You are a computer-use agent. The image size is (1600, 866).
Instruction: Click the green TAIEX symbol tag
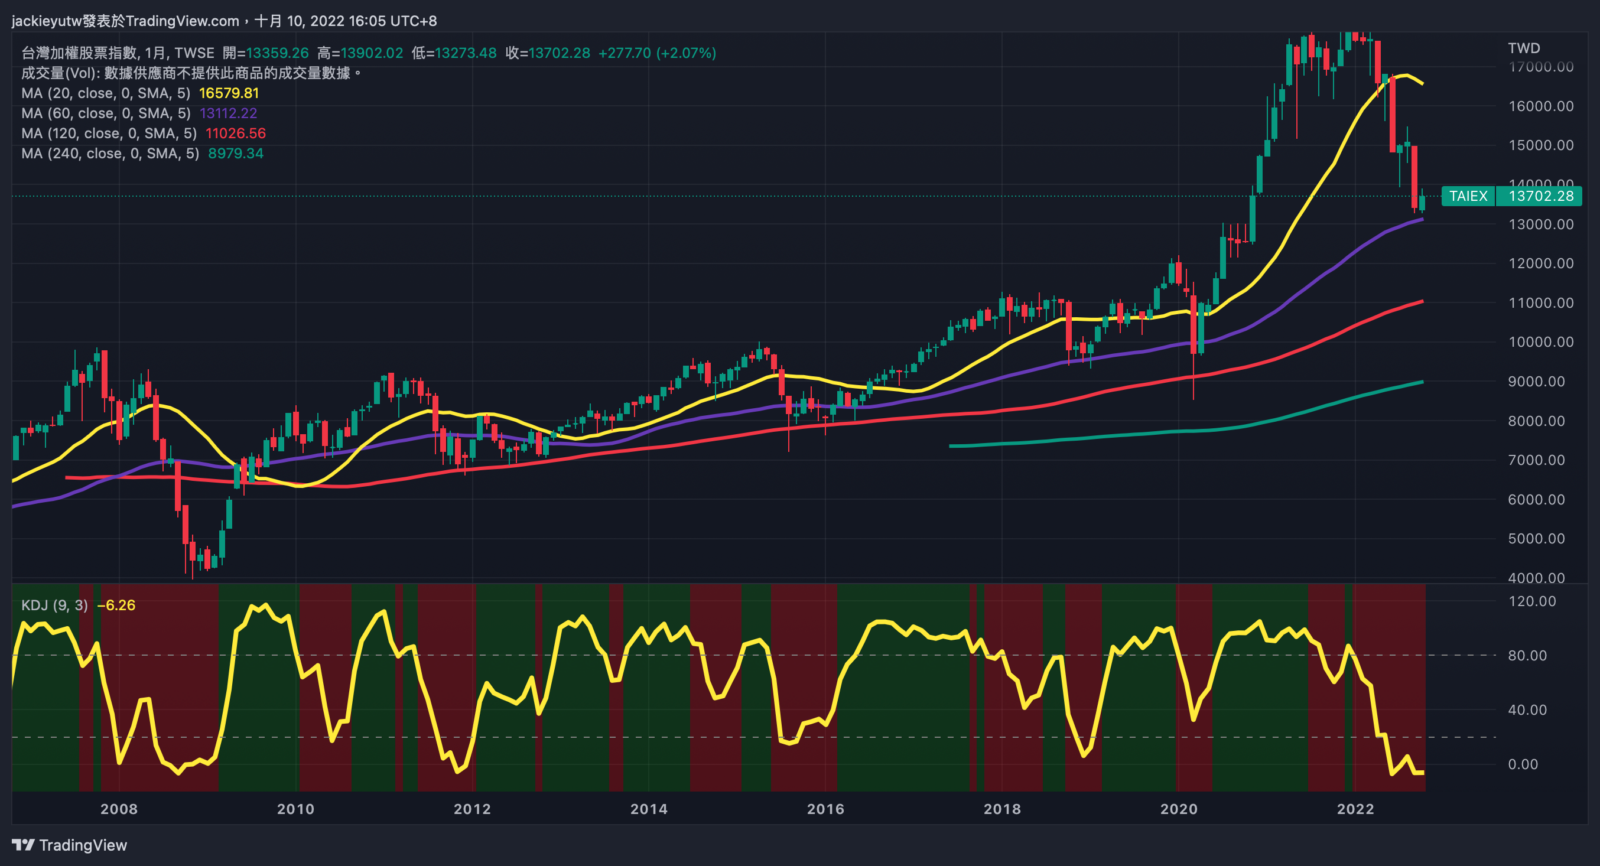(x=1468, y=196)
